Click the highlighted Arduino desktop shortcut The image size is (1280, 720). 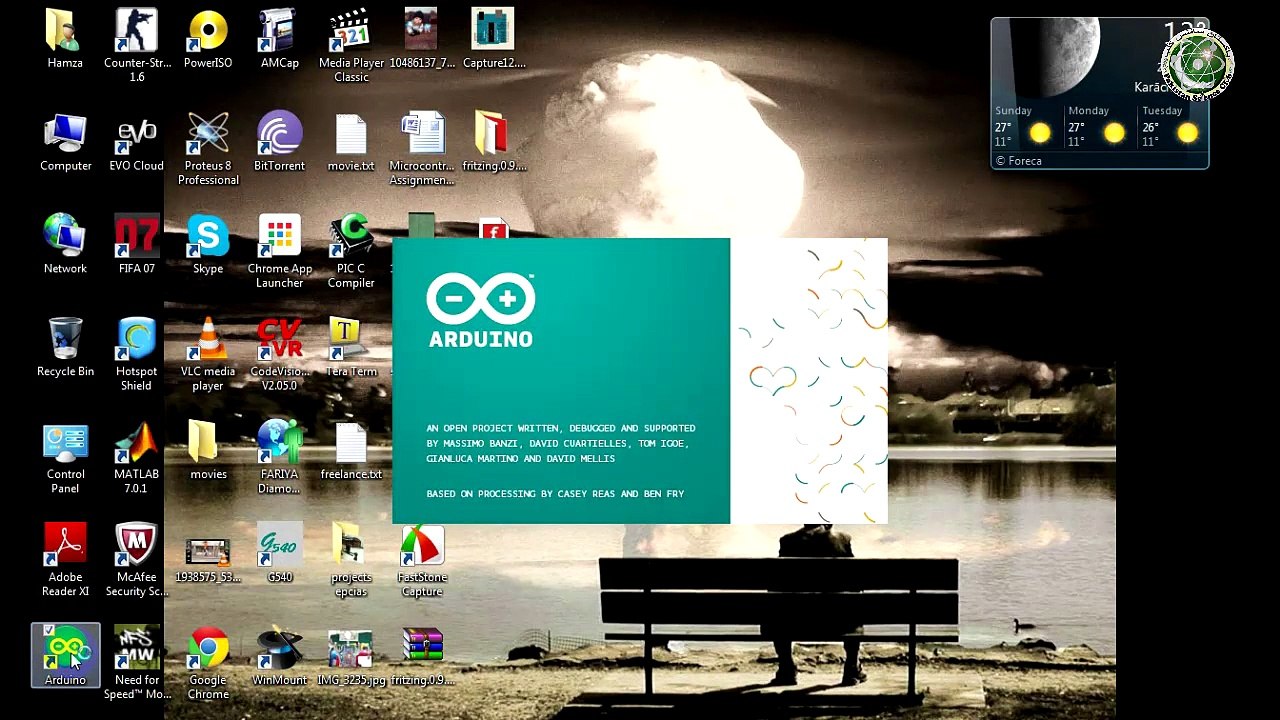click(x=65, y=655)
